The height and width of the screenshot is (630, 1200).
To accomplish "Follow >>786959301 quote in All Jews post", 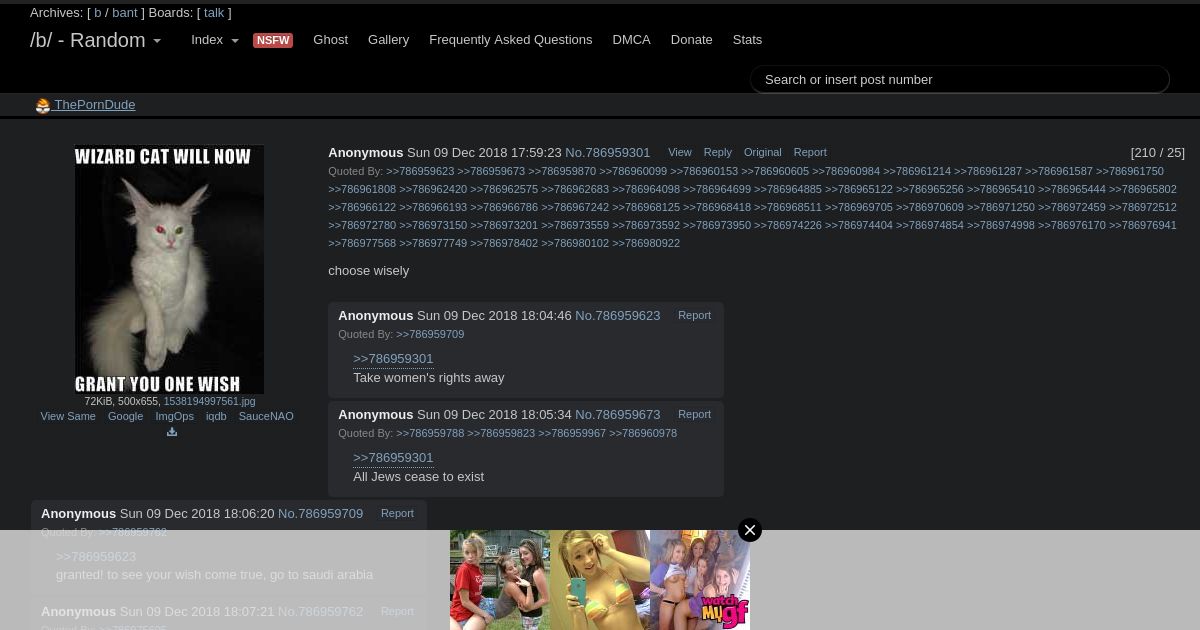I will tap(393, 458).
